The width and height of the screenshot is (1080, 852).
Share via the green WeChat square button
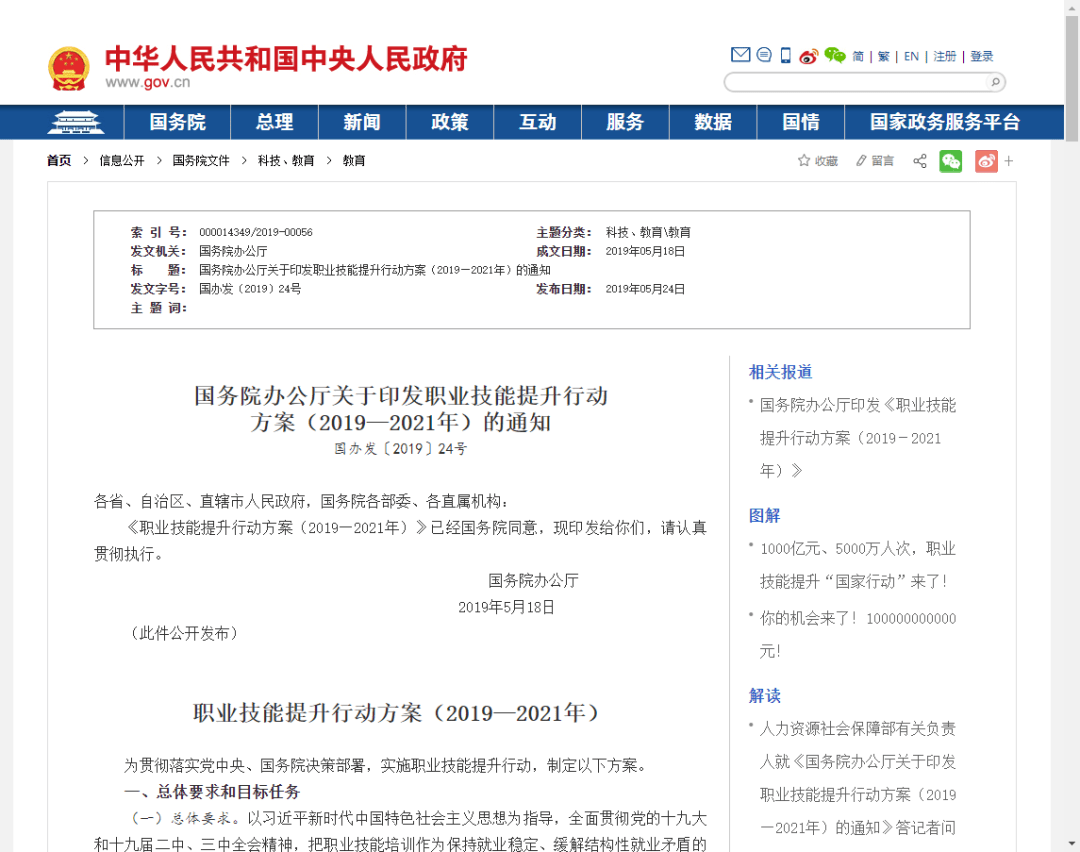click(951, 161)
